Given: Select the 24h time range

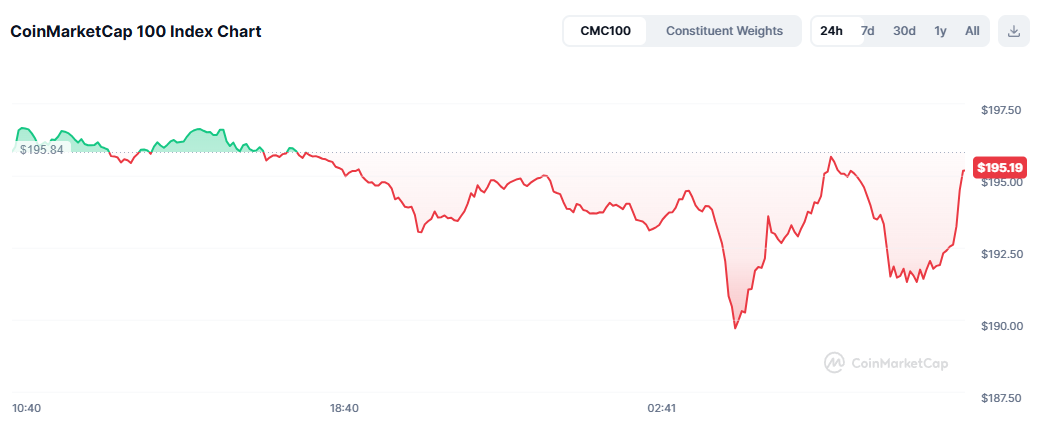Looking at the screenshot, I should click(x=831, y=31).
